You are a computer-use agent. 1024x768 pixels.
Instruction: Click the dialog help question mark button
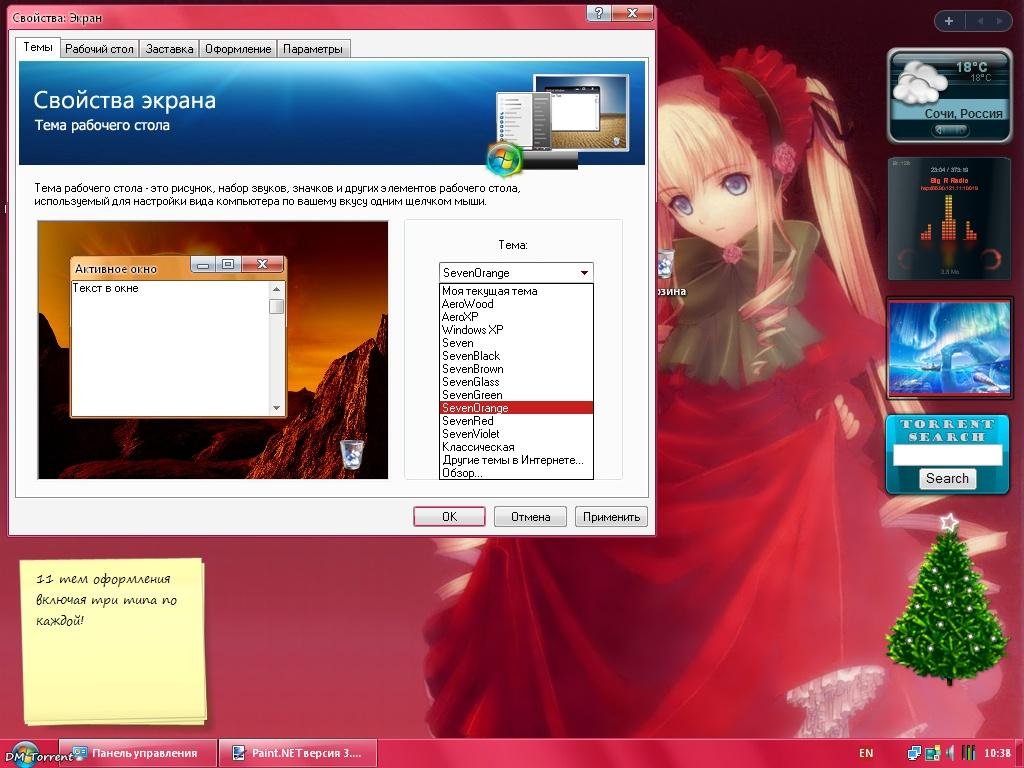599,12
